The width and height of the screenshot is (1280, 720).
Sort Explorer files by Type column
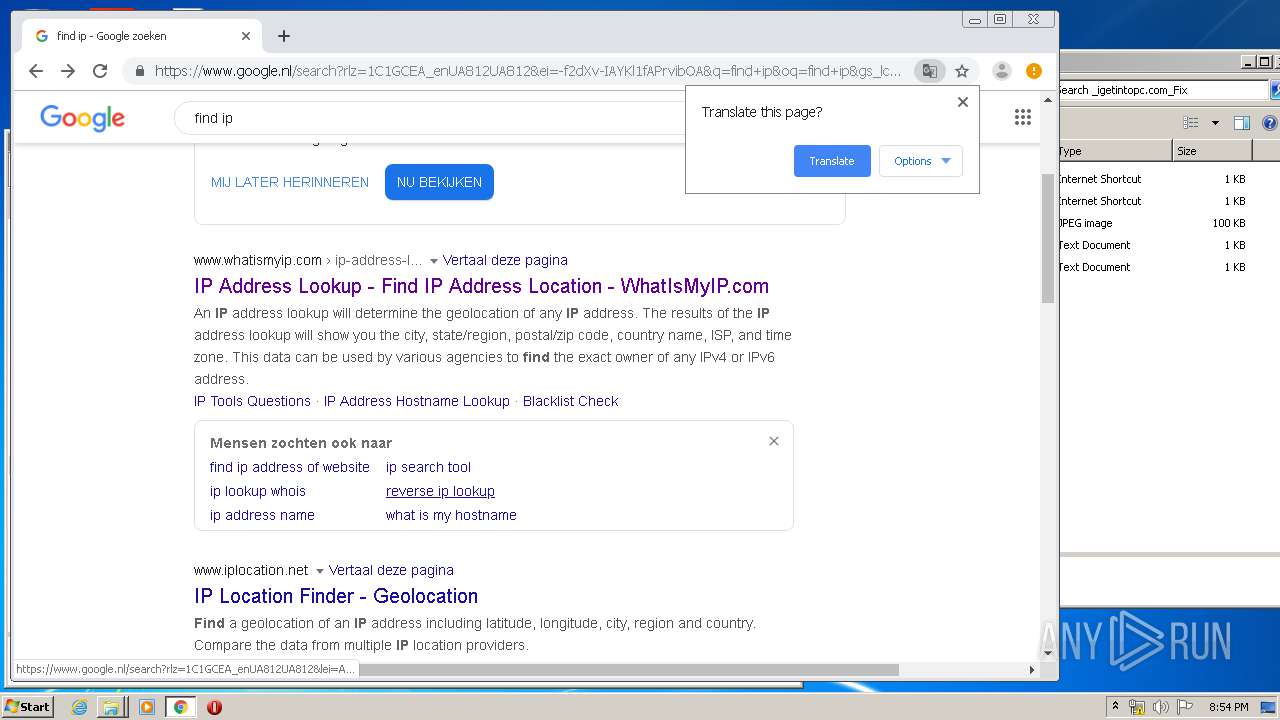pos(1114,151)
